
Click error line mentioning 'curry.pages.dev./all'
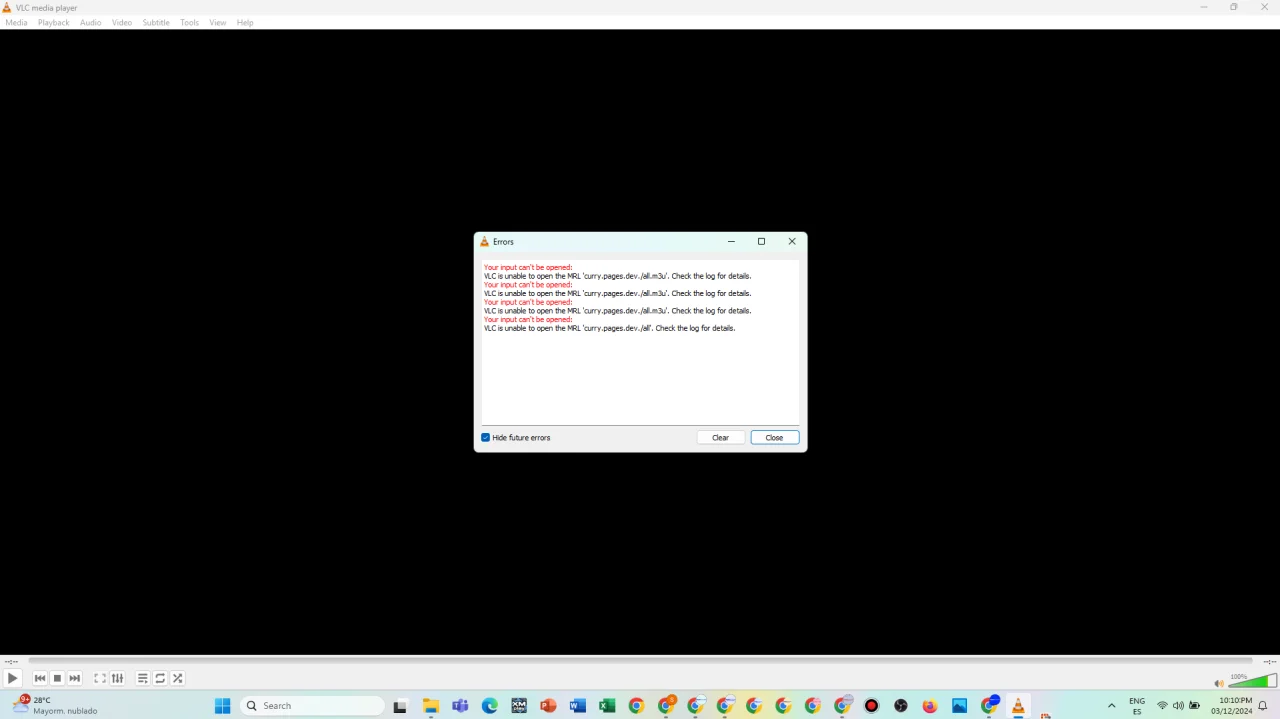pyautogui.click(x=609, y=328)
